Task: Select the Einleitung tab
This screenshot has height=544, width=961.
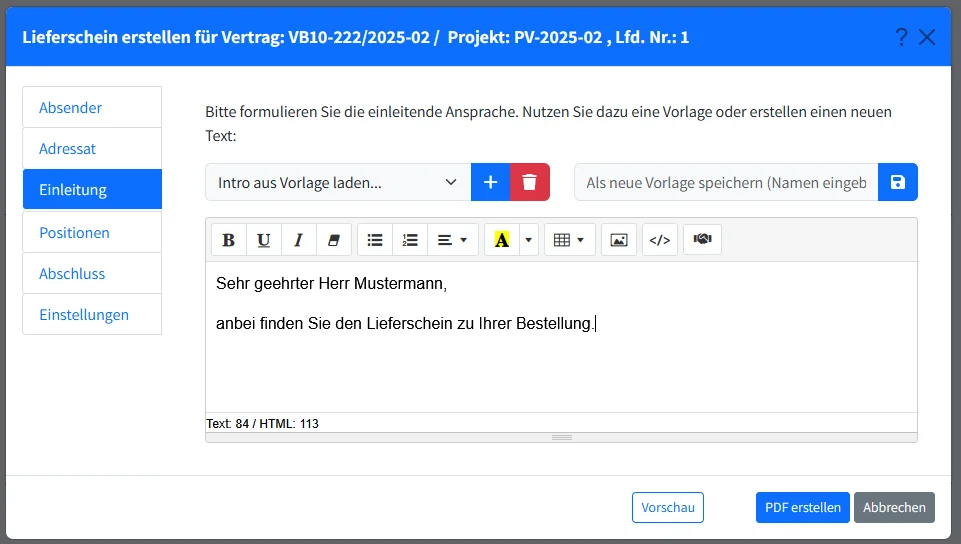Action: tap(92, 189)
